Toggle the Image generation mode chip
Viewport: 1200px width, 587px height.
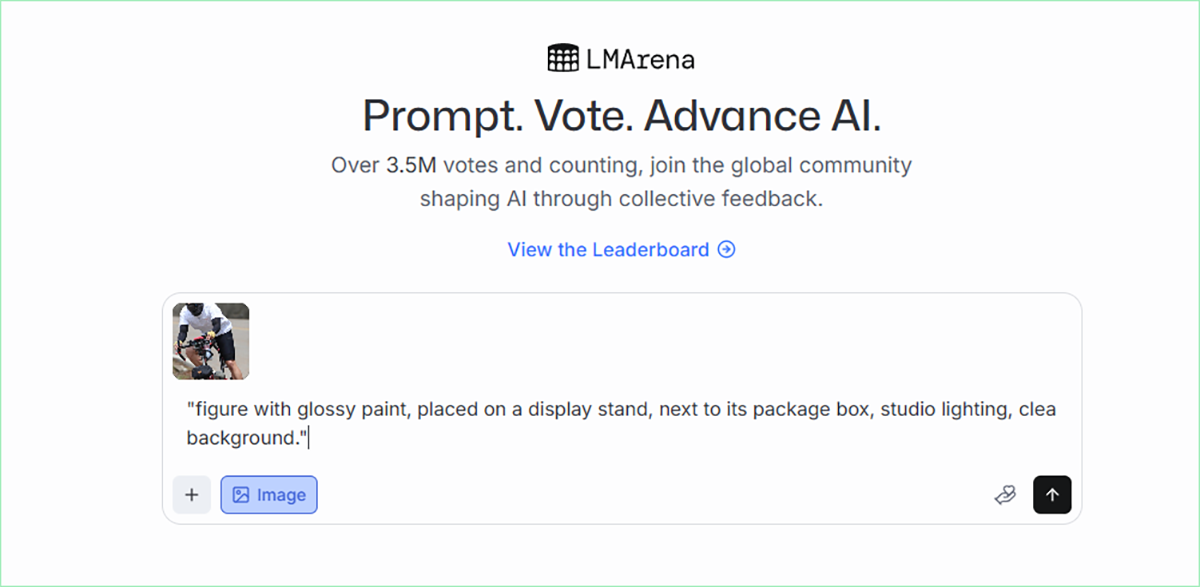[269, 495]
